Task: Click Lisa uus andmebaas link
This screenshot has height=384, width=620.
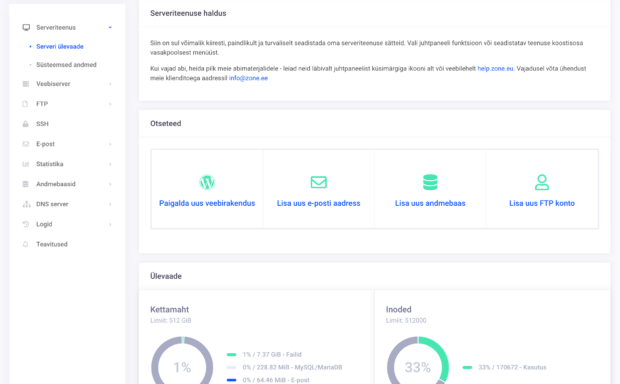Action: pyautogui.click(x=430, y=203)
